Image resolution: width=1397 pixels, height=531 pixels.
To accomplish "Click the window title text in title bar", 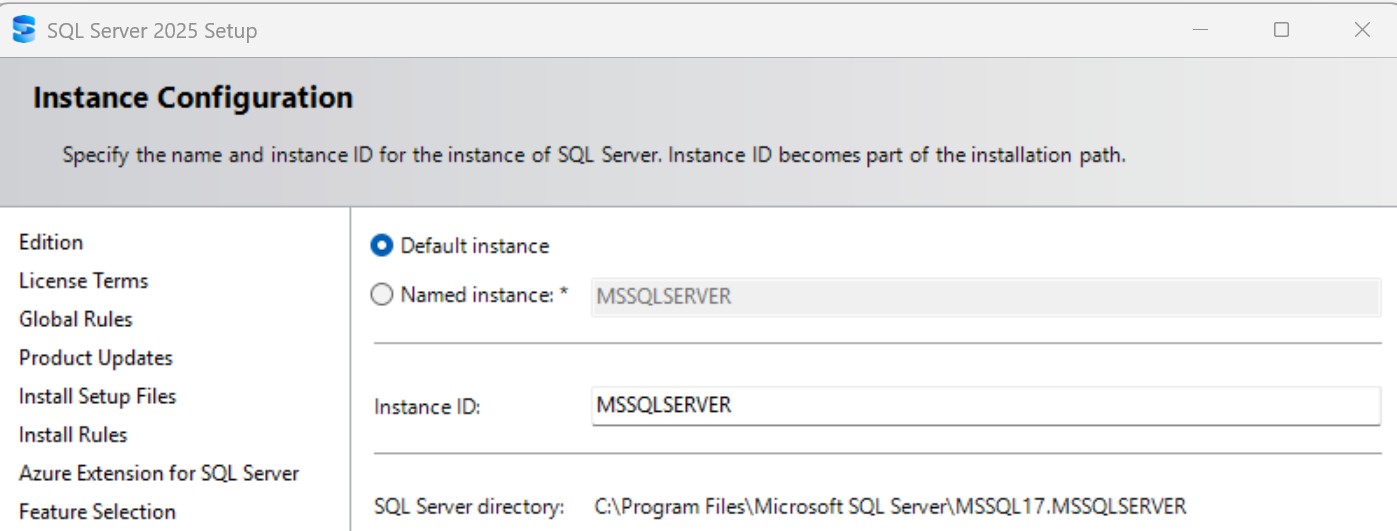I will tap(152, 31).
